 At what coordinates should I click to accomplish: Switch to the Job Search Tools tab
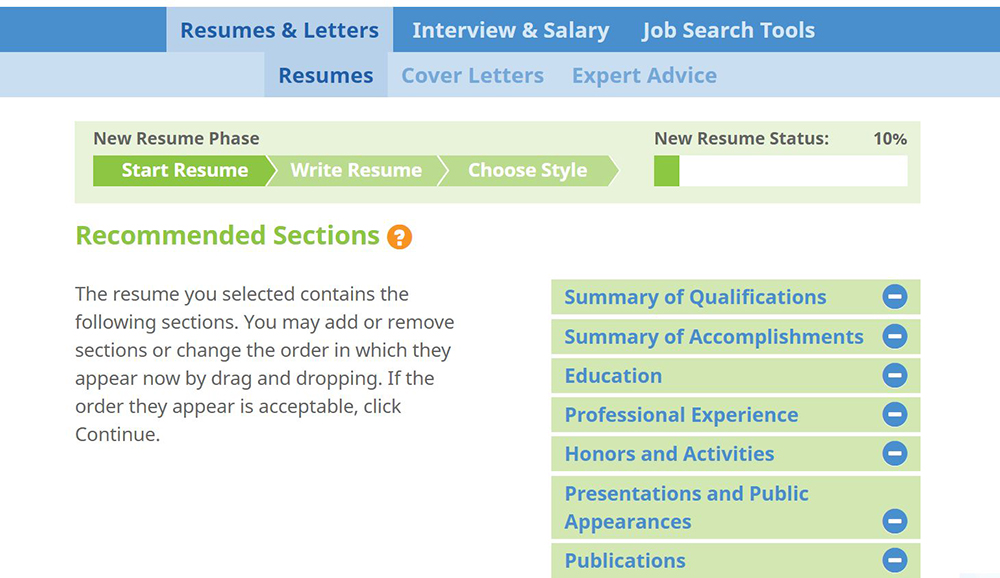728,30
